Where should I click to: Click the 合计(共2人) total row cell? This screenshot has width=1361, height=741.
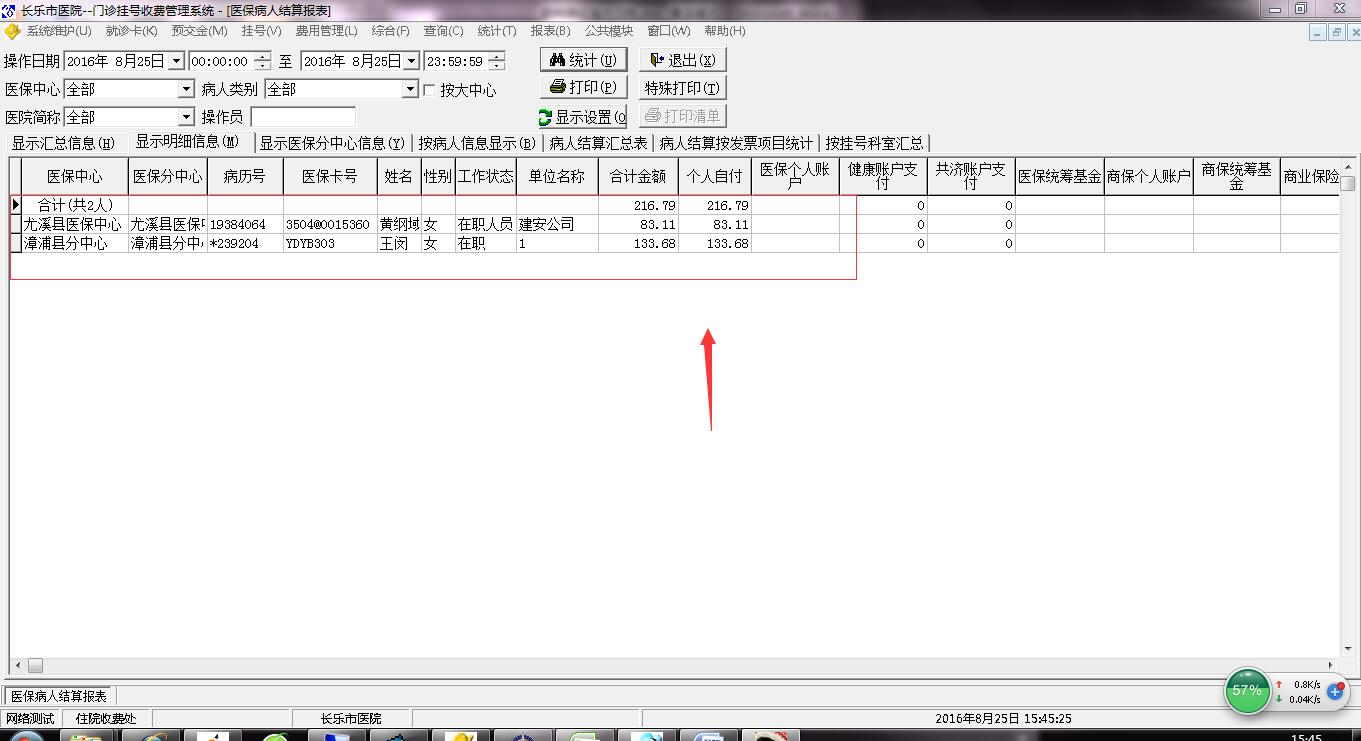click(75, 205)
